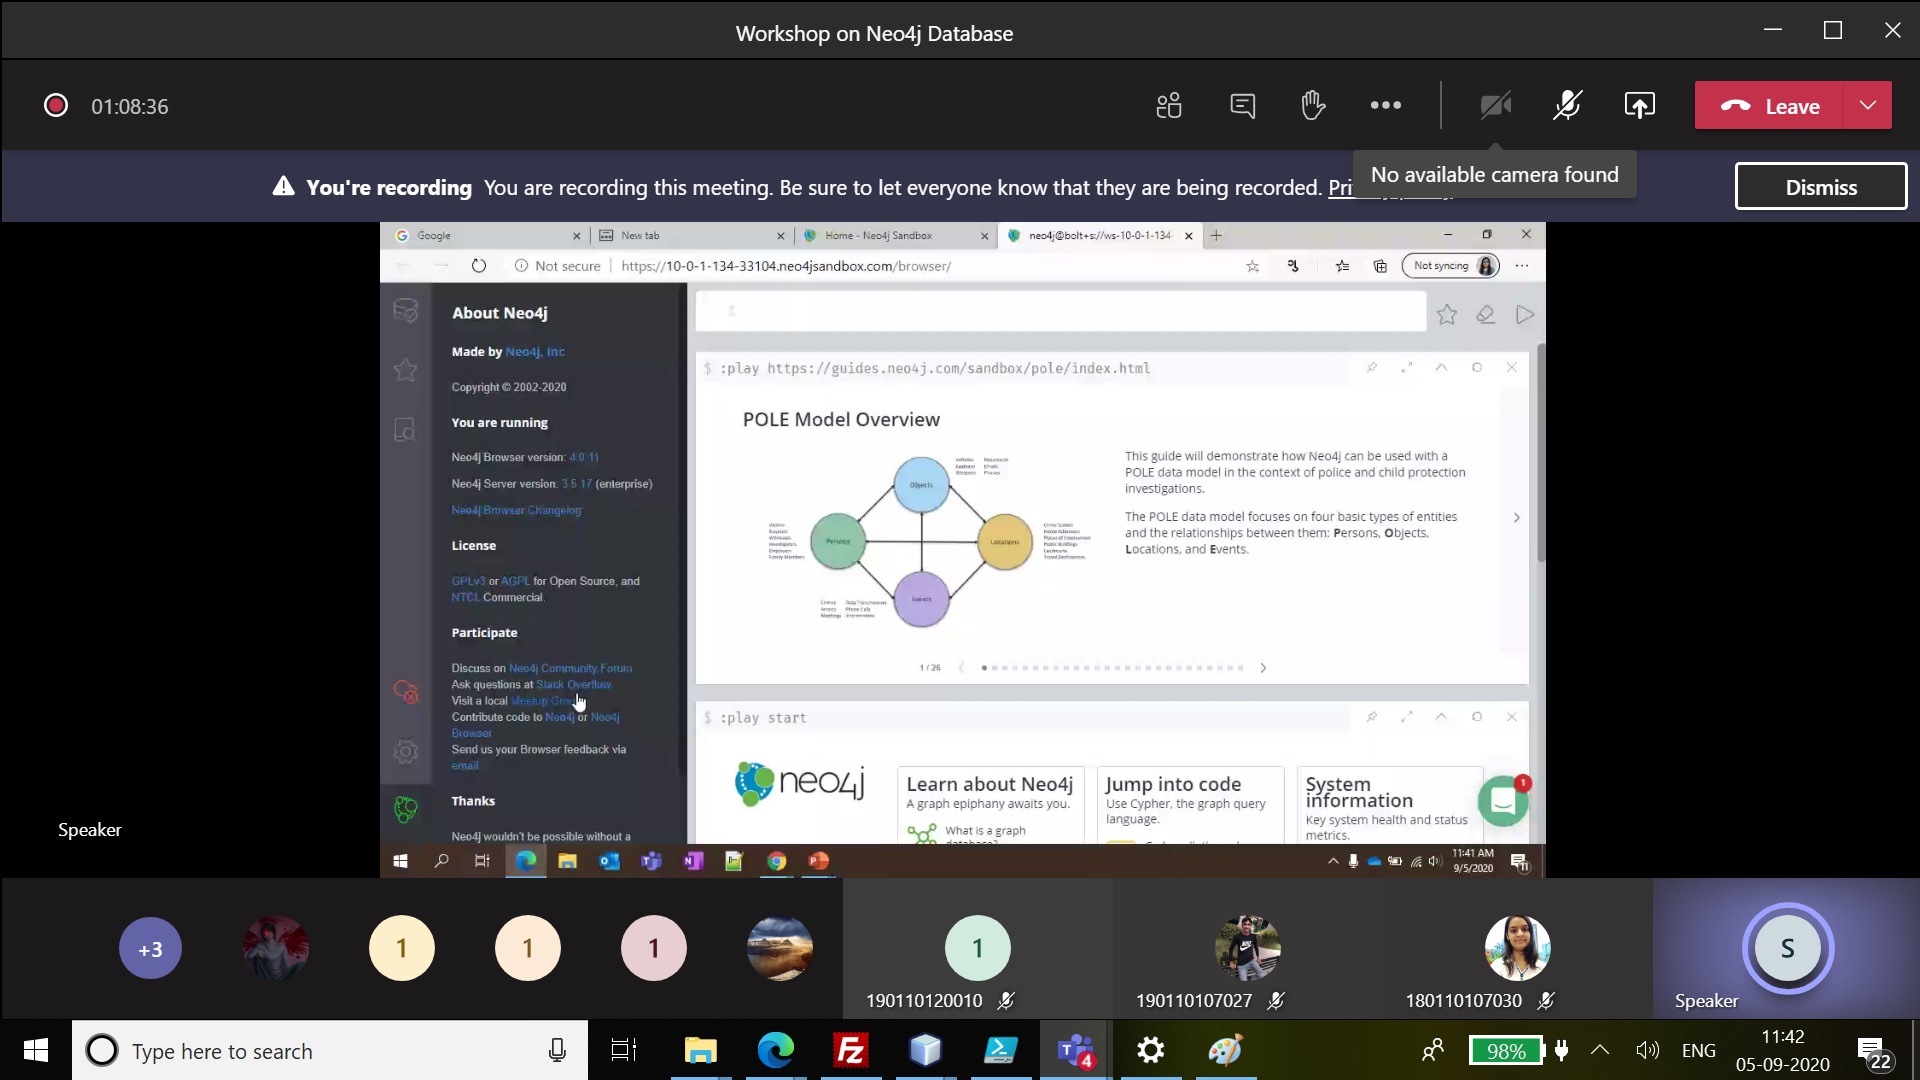Open Microsoft Teams from the Windows taskbar
The image size is (1920, 1080).
point(1075,1051)
